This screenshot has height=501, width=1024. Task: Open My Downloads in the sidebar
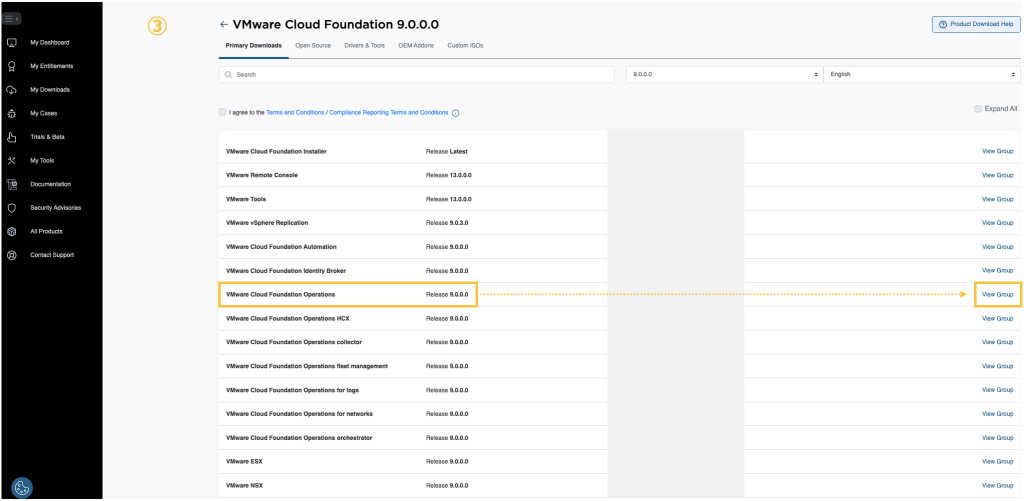click(50, 89)
